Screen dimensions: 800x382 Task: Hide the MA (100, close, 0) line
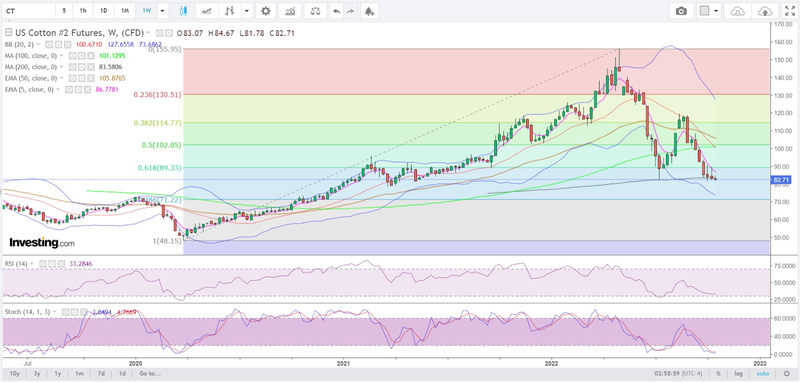72,56
